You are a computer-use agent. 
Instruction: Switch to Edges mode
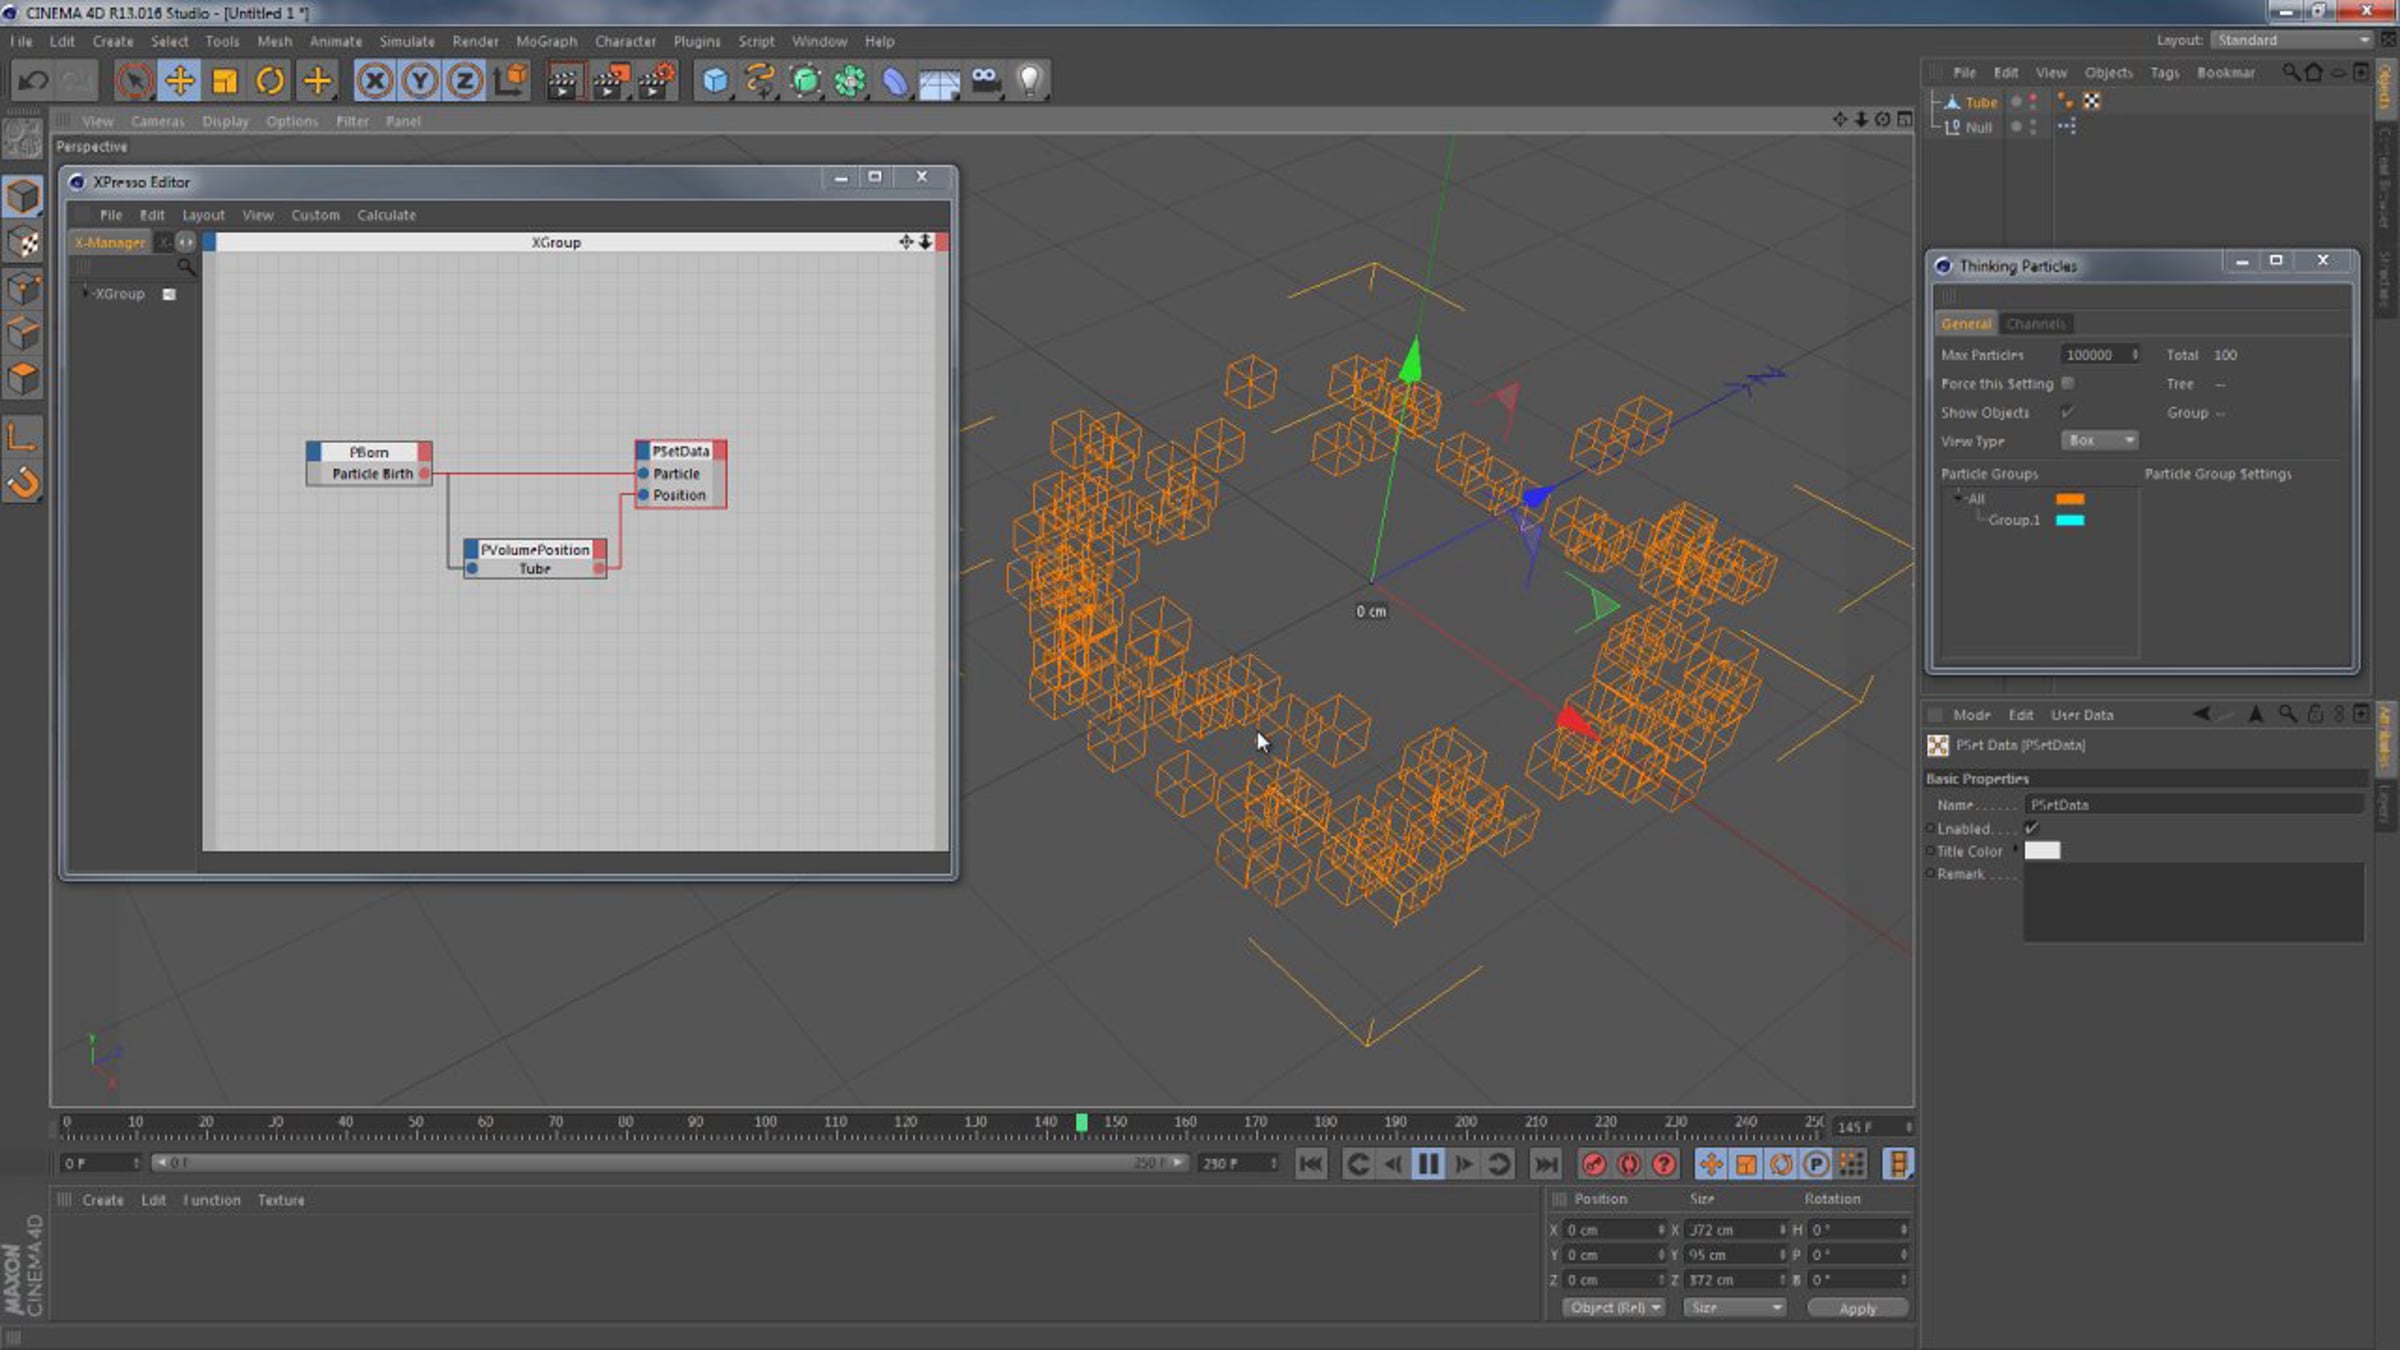[22, 334]
